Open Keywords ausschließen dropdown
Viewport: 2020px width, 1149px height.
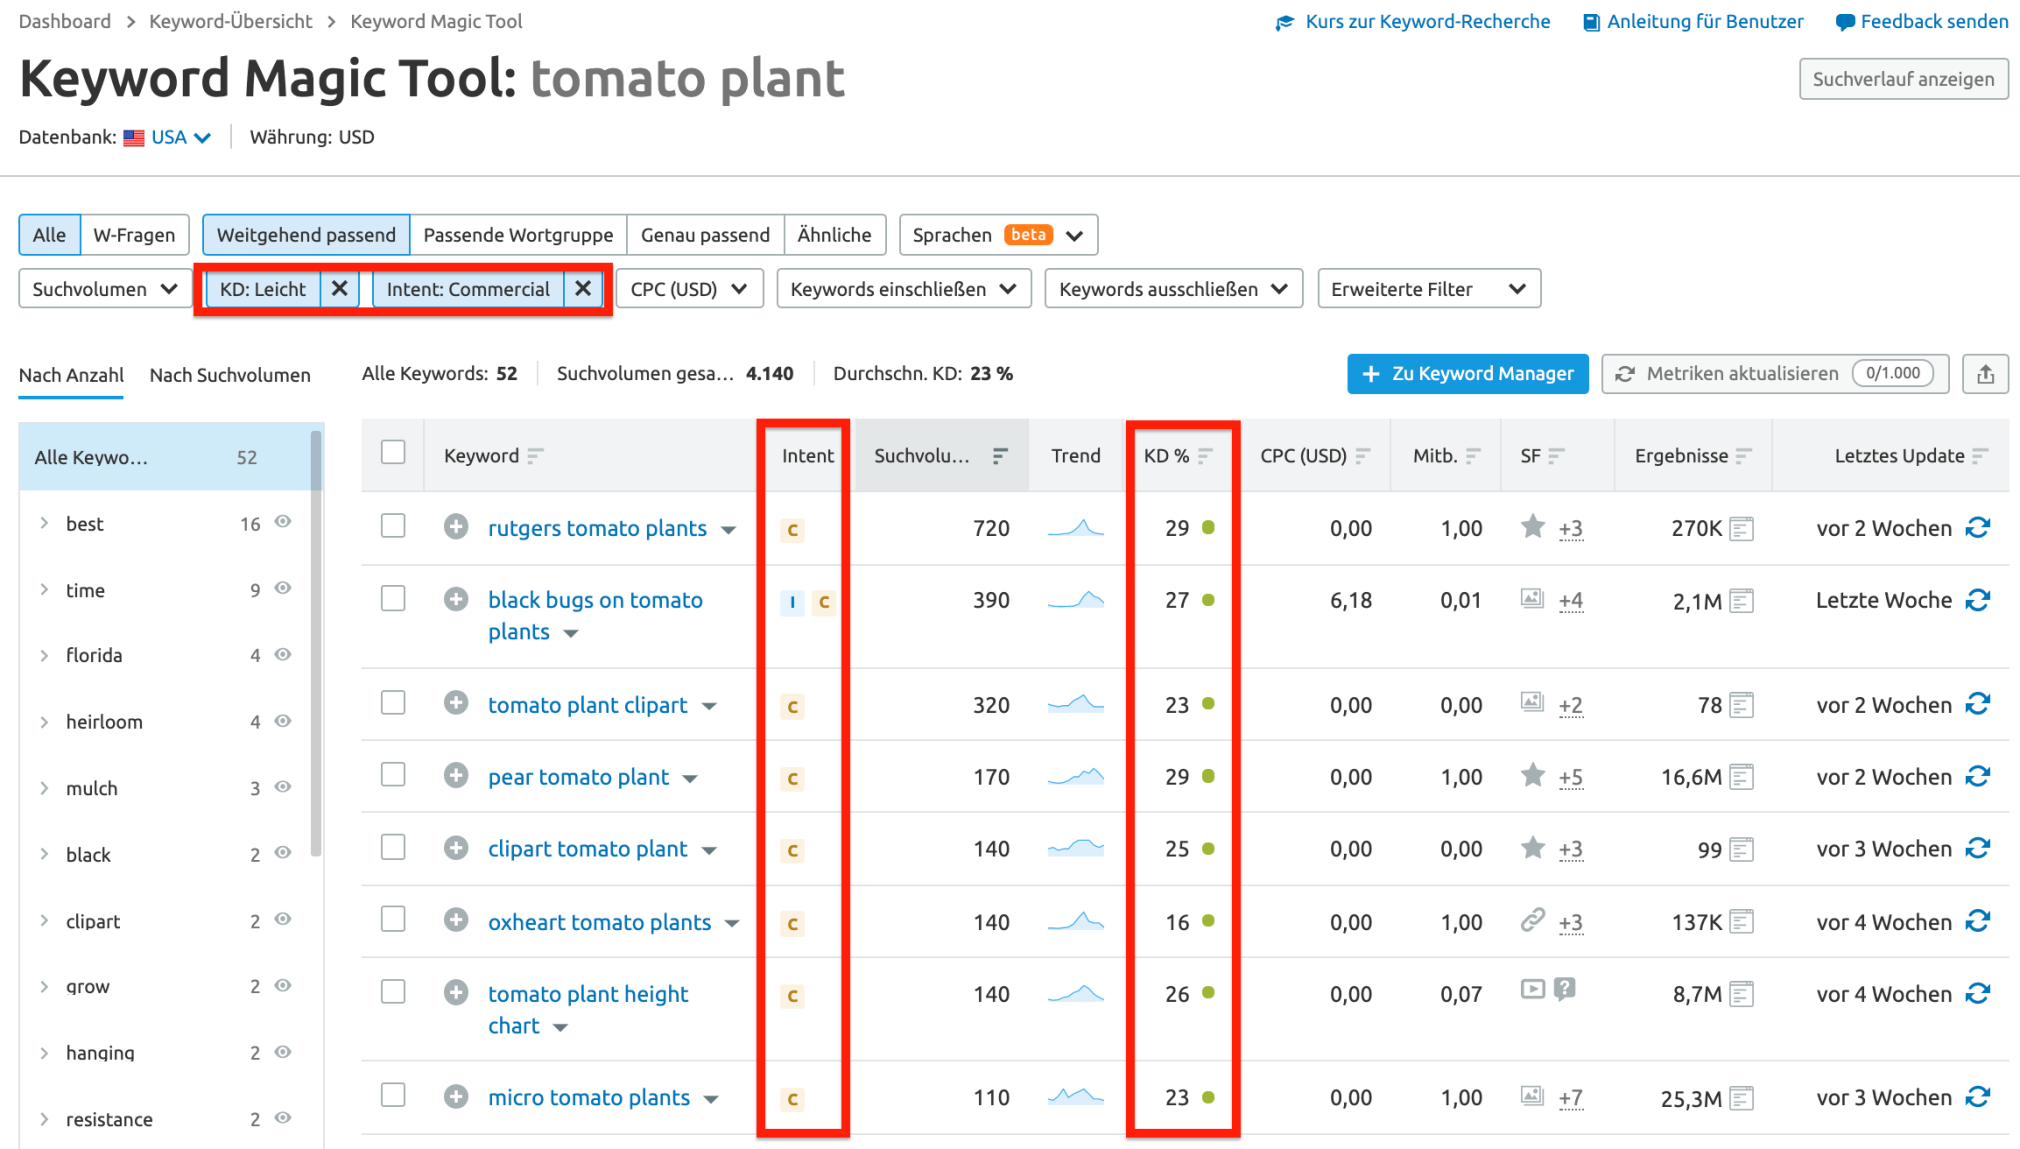click(x=1173, y=289)
